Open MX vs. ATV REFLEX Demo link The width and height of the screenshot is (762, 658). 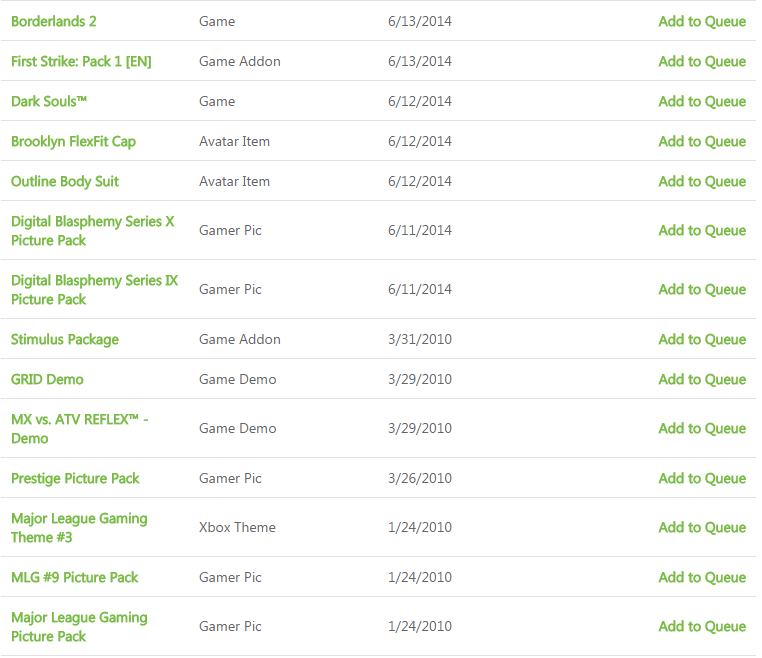point(80,429)
